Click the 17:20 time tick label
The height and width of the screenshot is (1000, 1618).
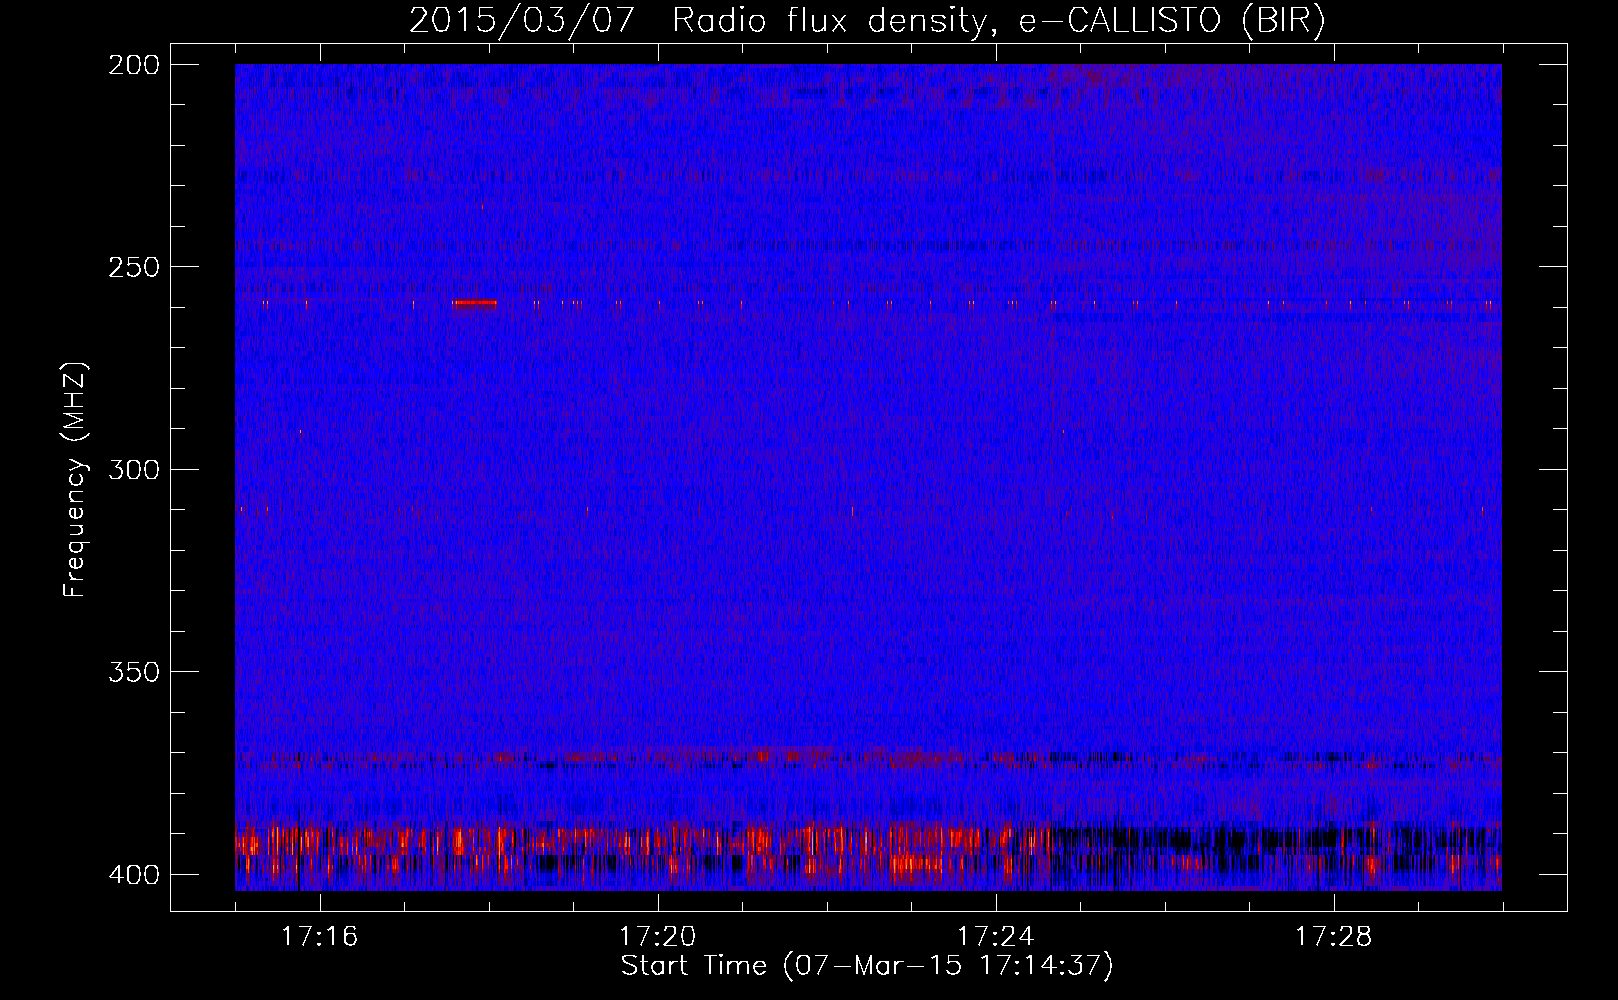coord(657,937)
